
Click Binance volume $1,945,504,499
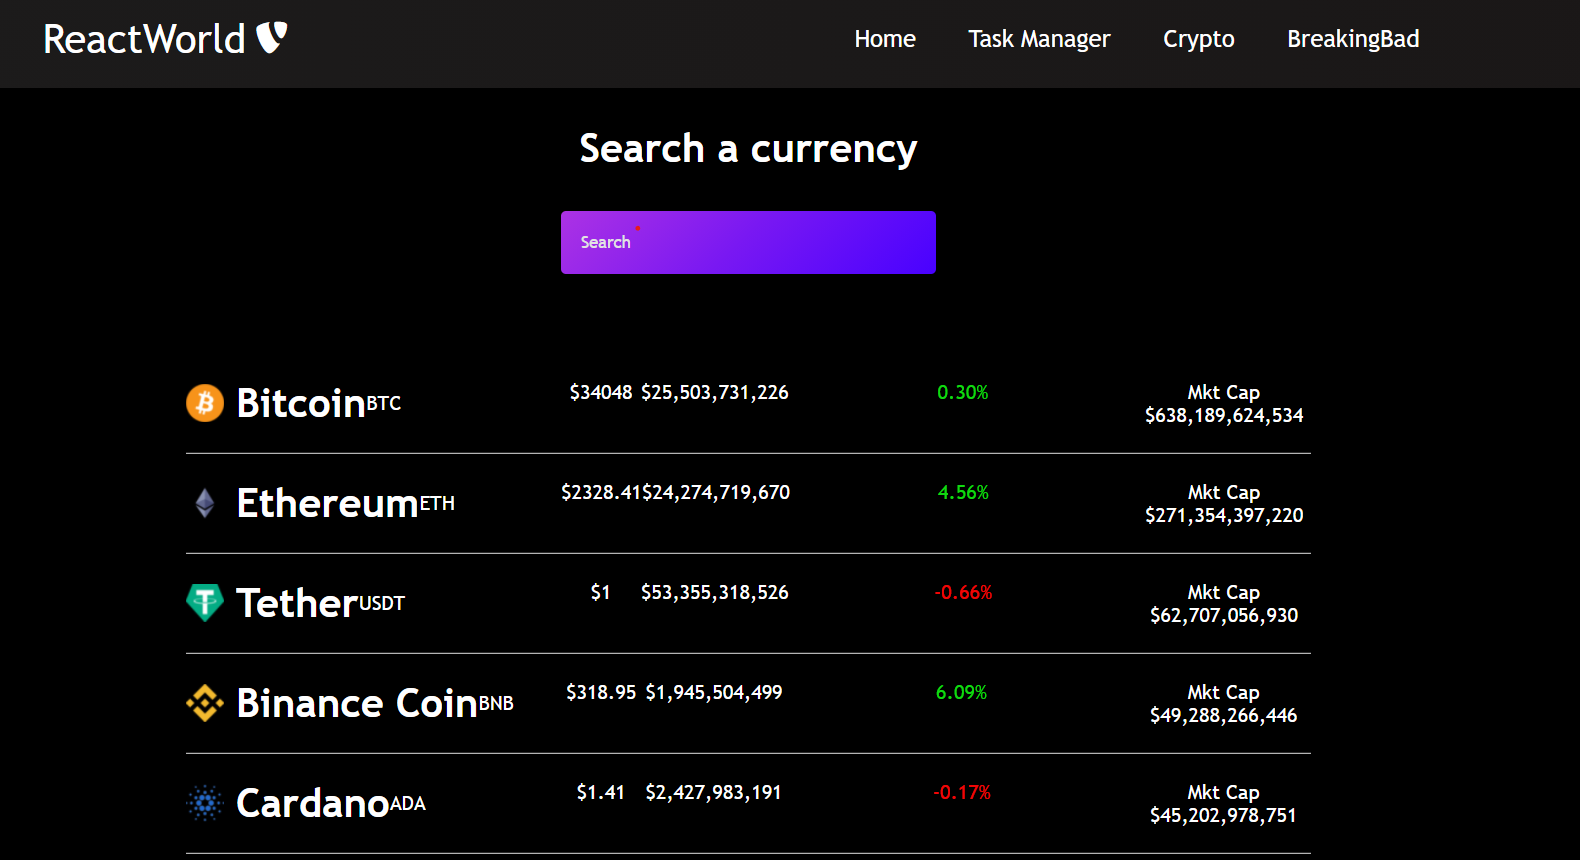click(714, 692)
